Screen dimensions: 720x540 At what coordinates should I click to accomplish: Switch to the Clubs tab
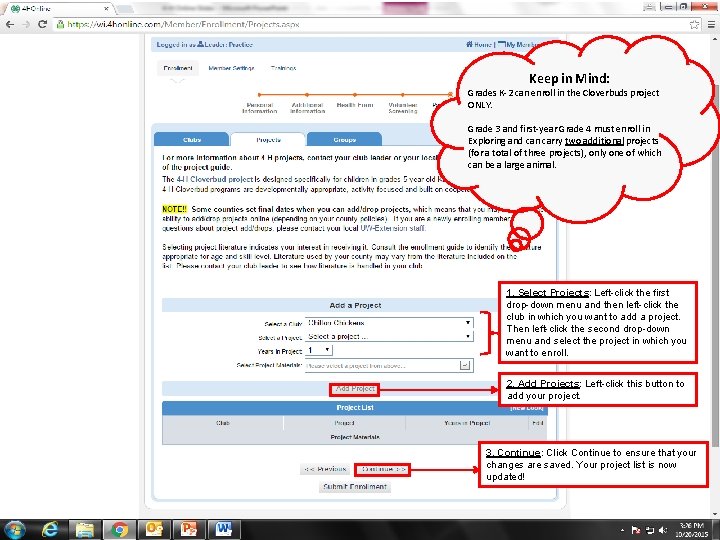tap(191, 140)
